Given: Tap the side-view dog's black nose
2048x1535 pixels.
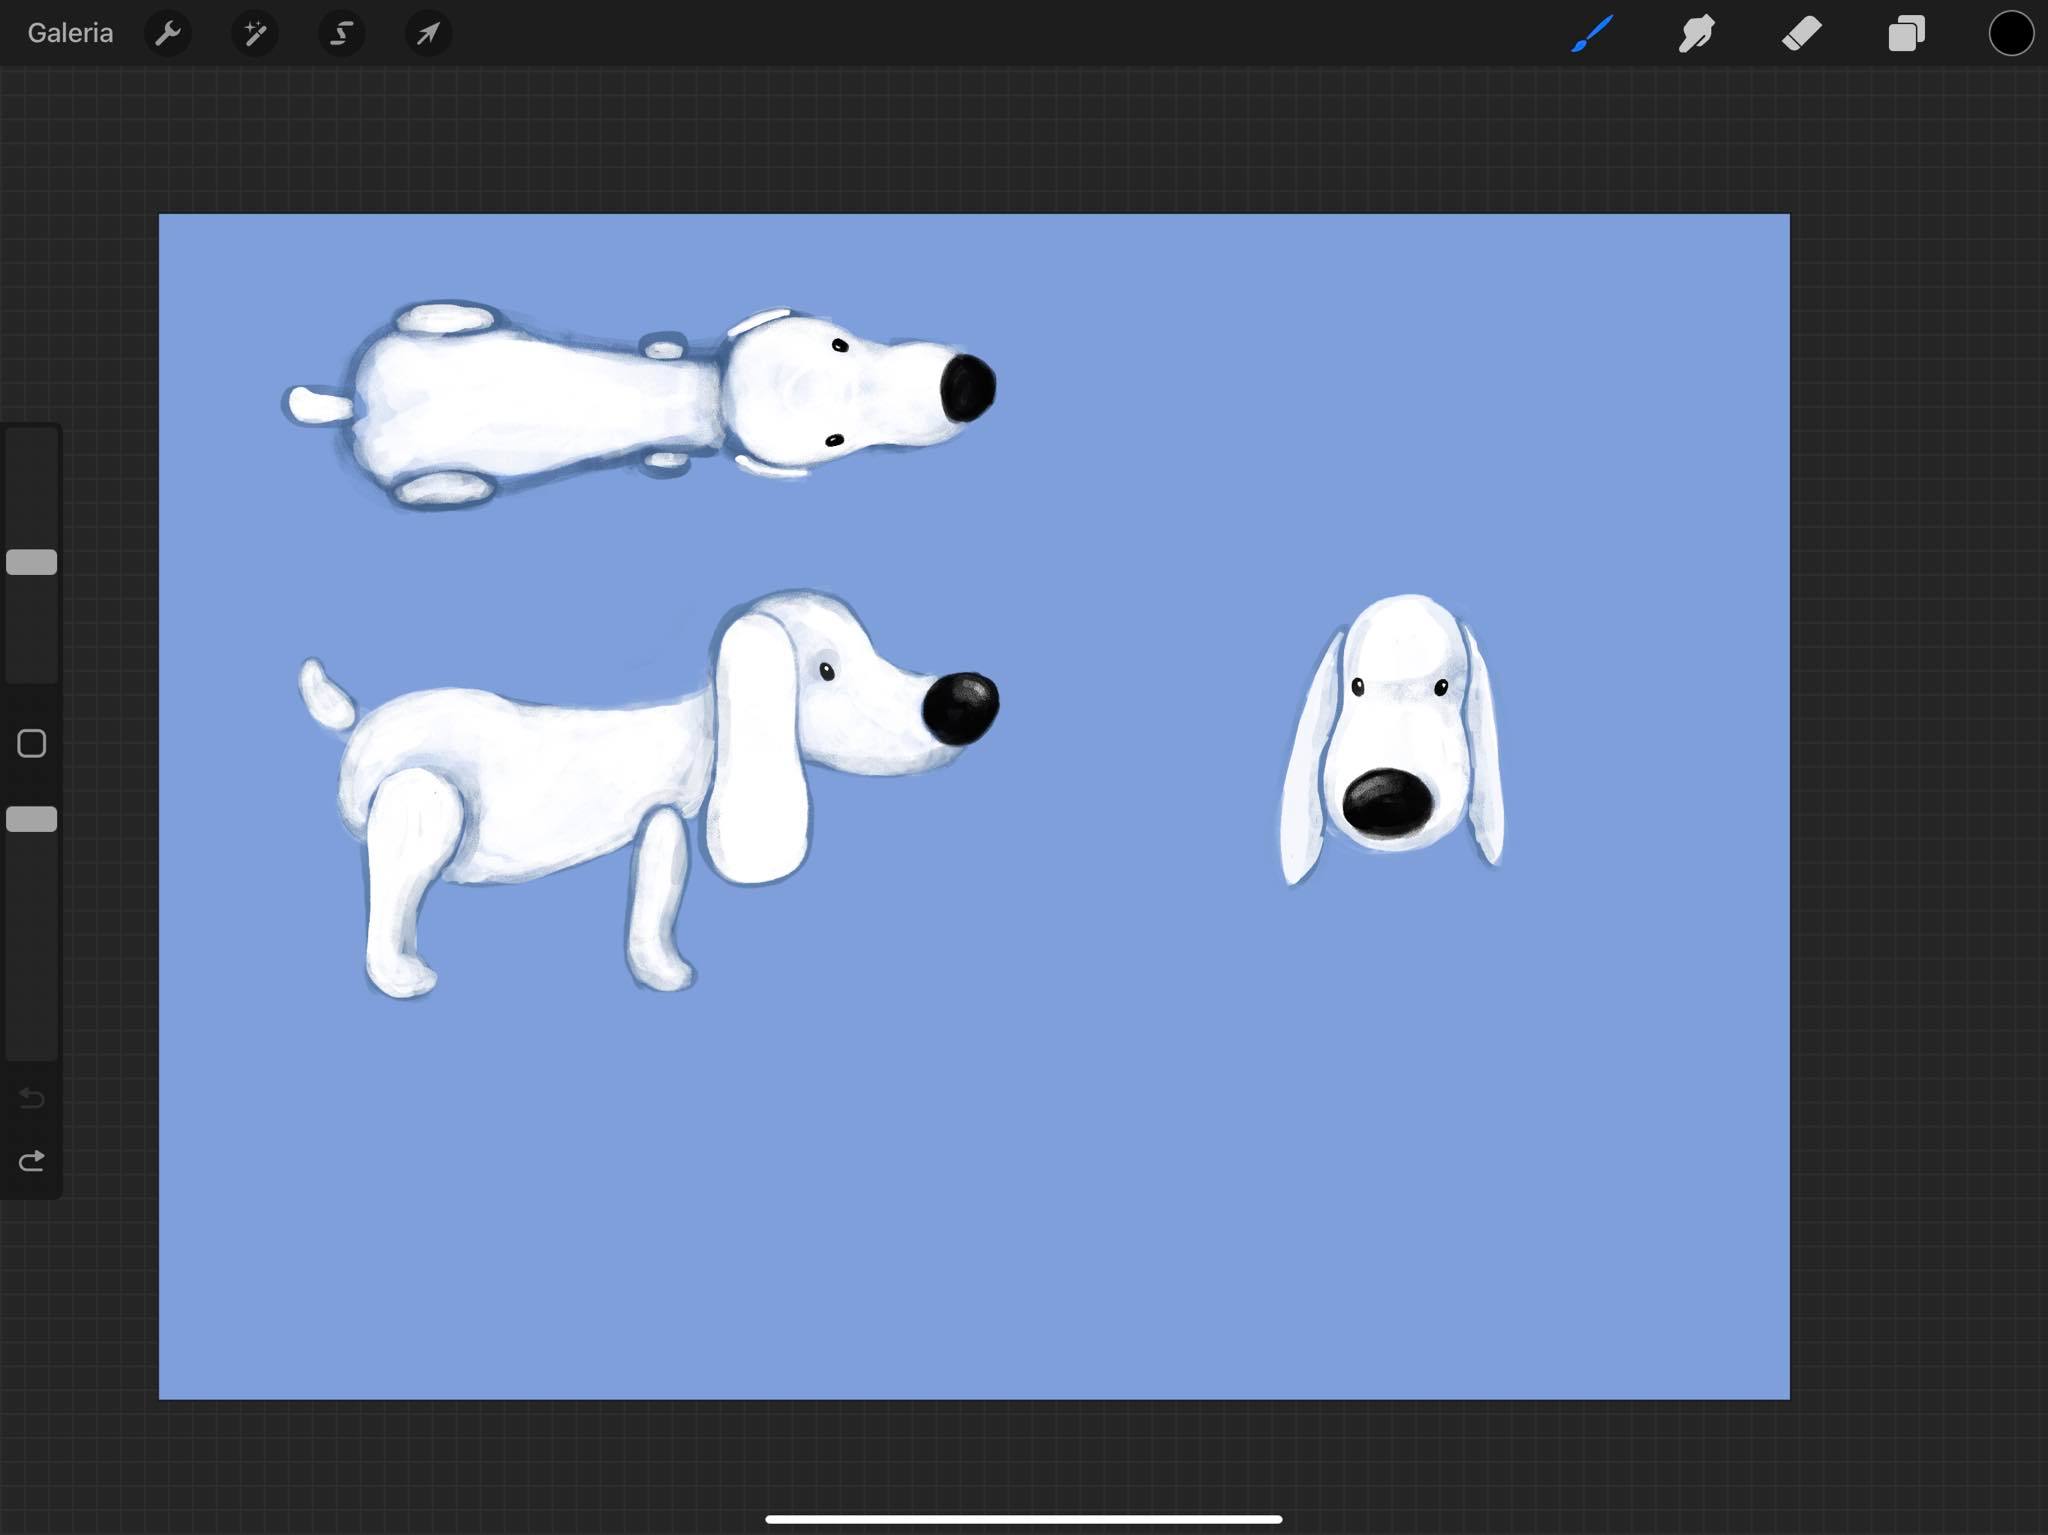Looking at the screenshot, I should tap(960, 708).
